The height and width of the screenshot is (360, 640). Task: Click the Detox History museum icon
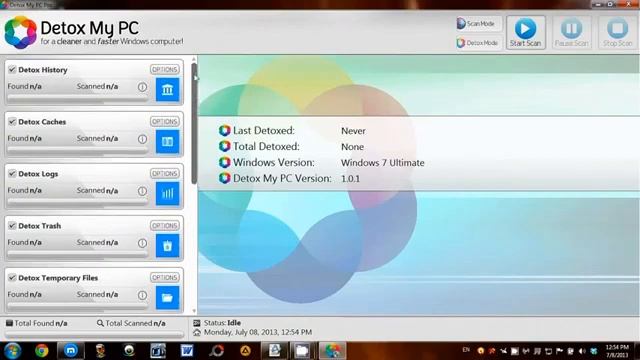[167, 89]
